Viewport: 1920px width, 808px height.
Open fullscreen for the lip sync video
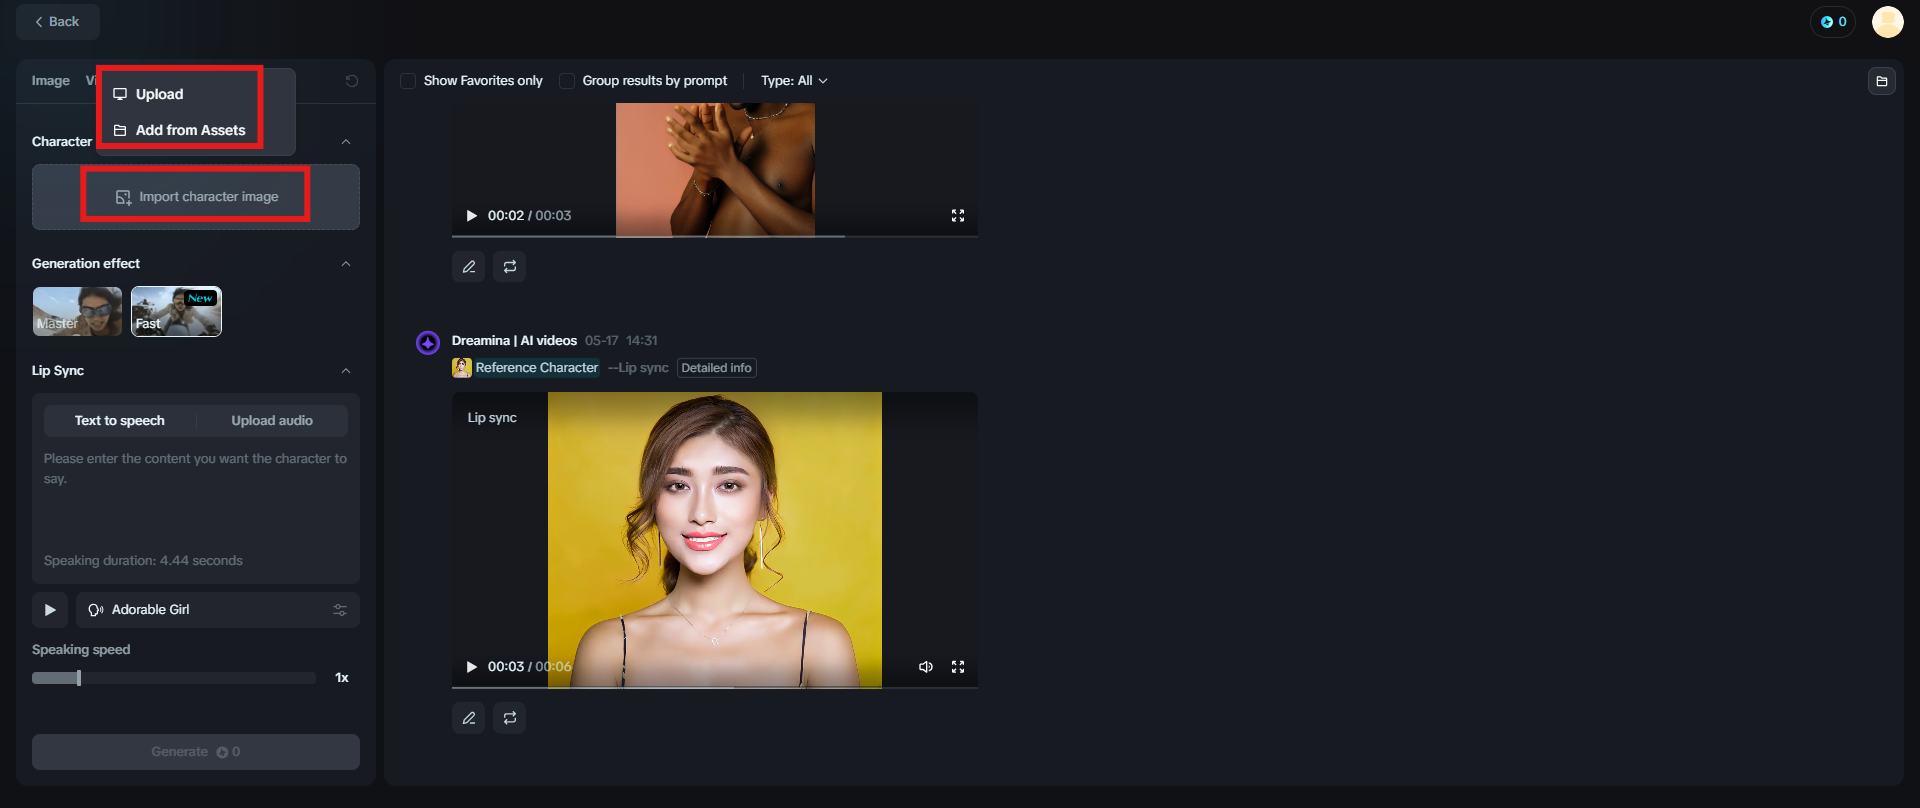point(958,667)
